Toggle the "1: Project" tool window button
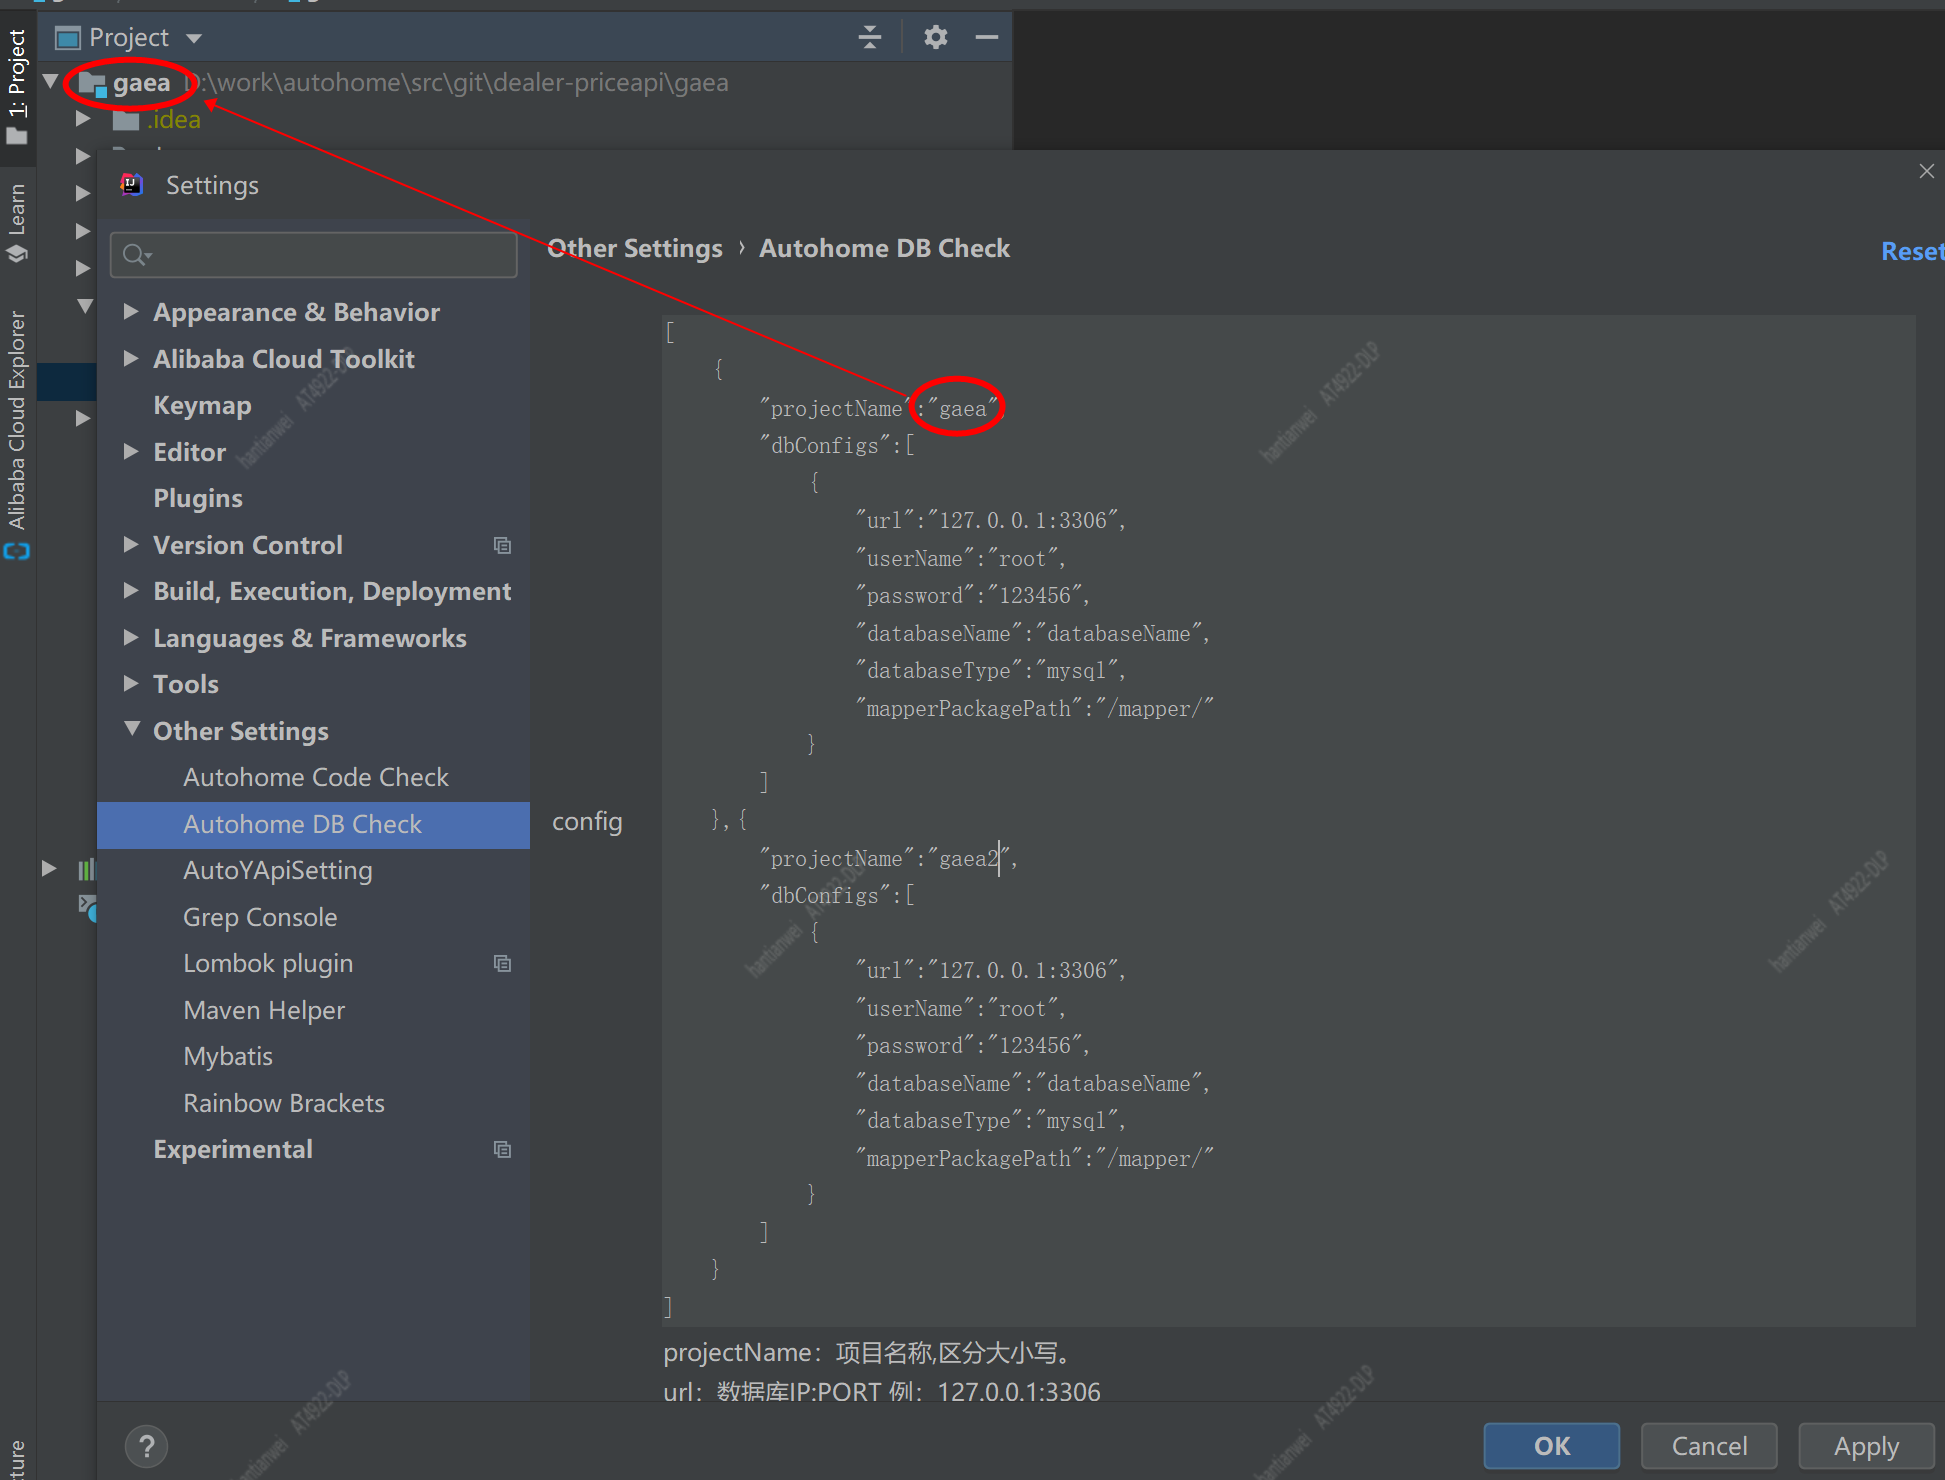This screenshot has height=1480, width=1945. (x=16, y=70)
